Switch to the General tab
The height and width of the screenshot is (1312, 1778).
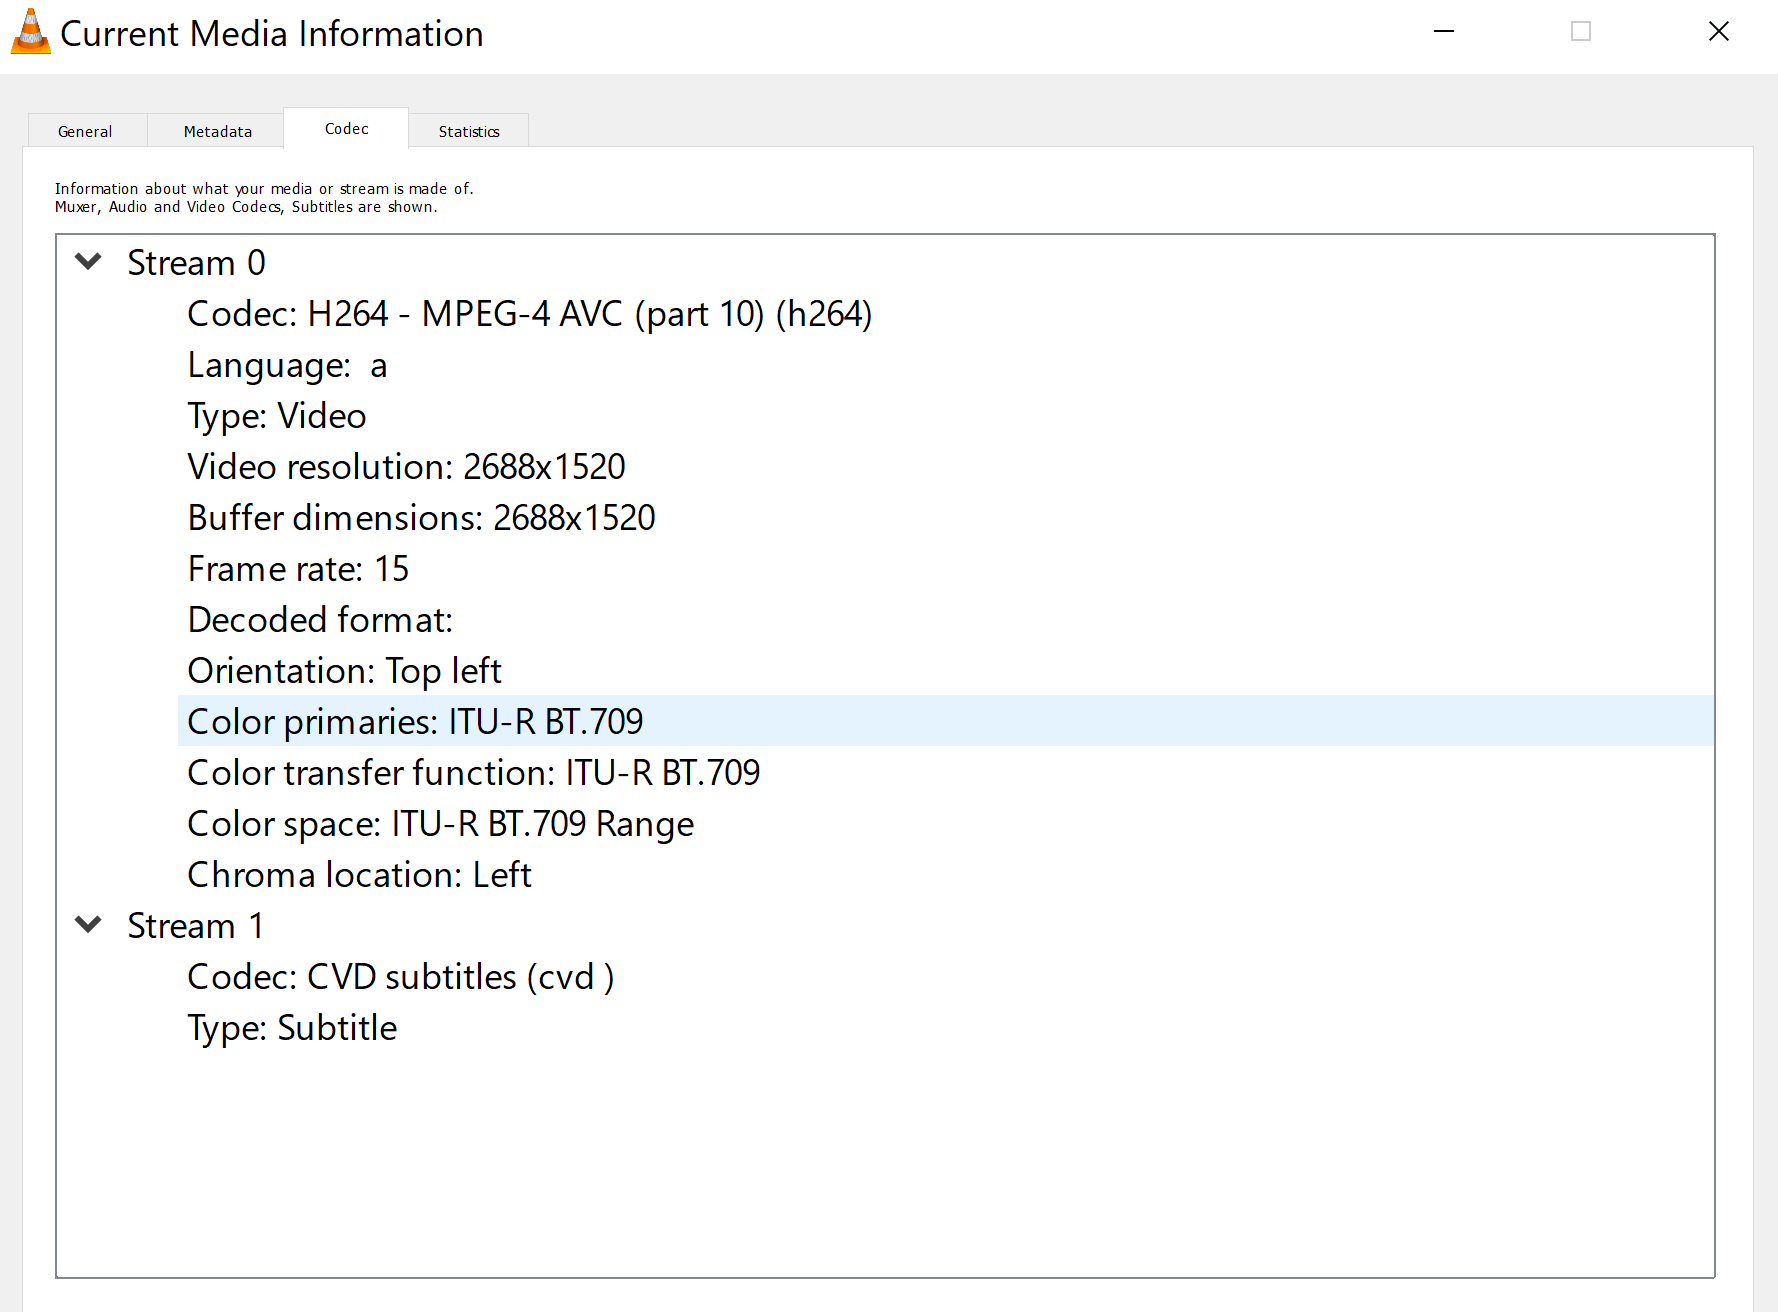pos(85,131)
